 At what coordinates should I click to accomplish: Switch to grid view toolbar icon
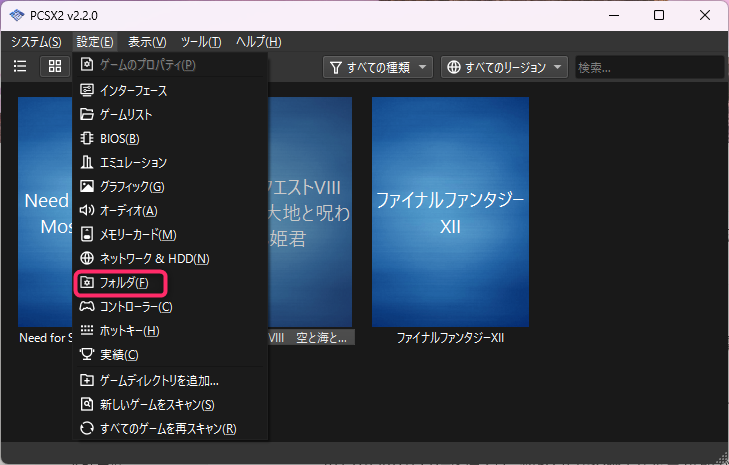pyautogui.click(x=55, y=66)
